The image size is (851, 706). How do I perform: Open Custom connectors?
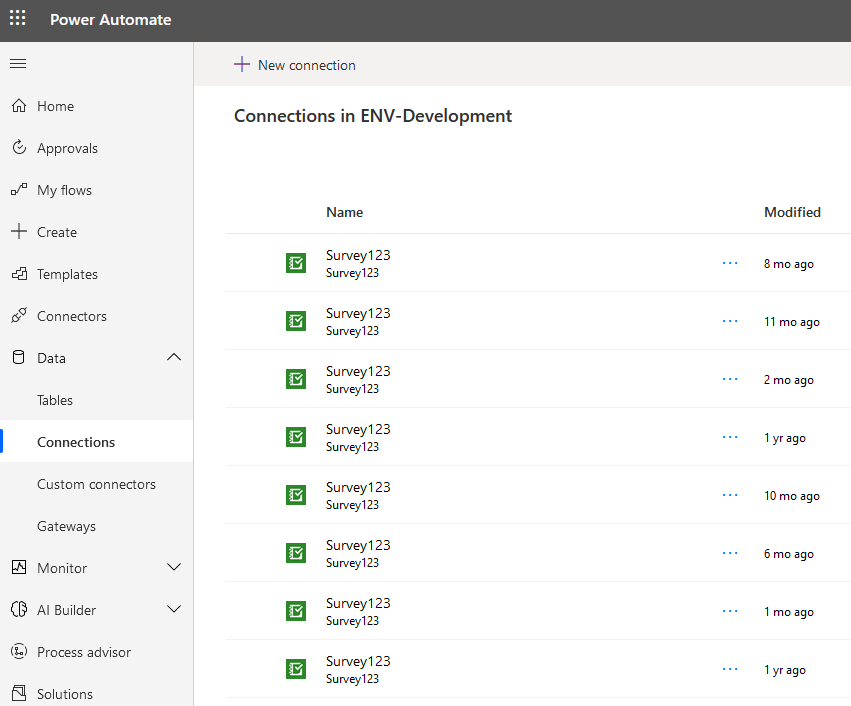pos(96,483)
